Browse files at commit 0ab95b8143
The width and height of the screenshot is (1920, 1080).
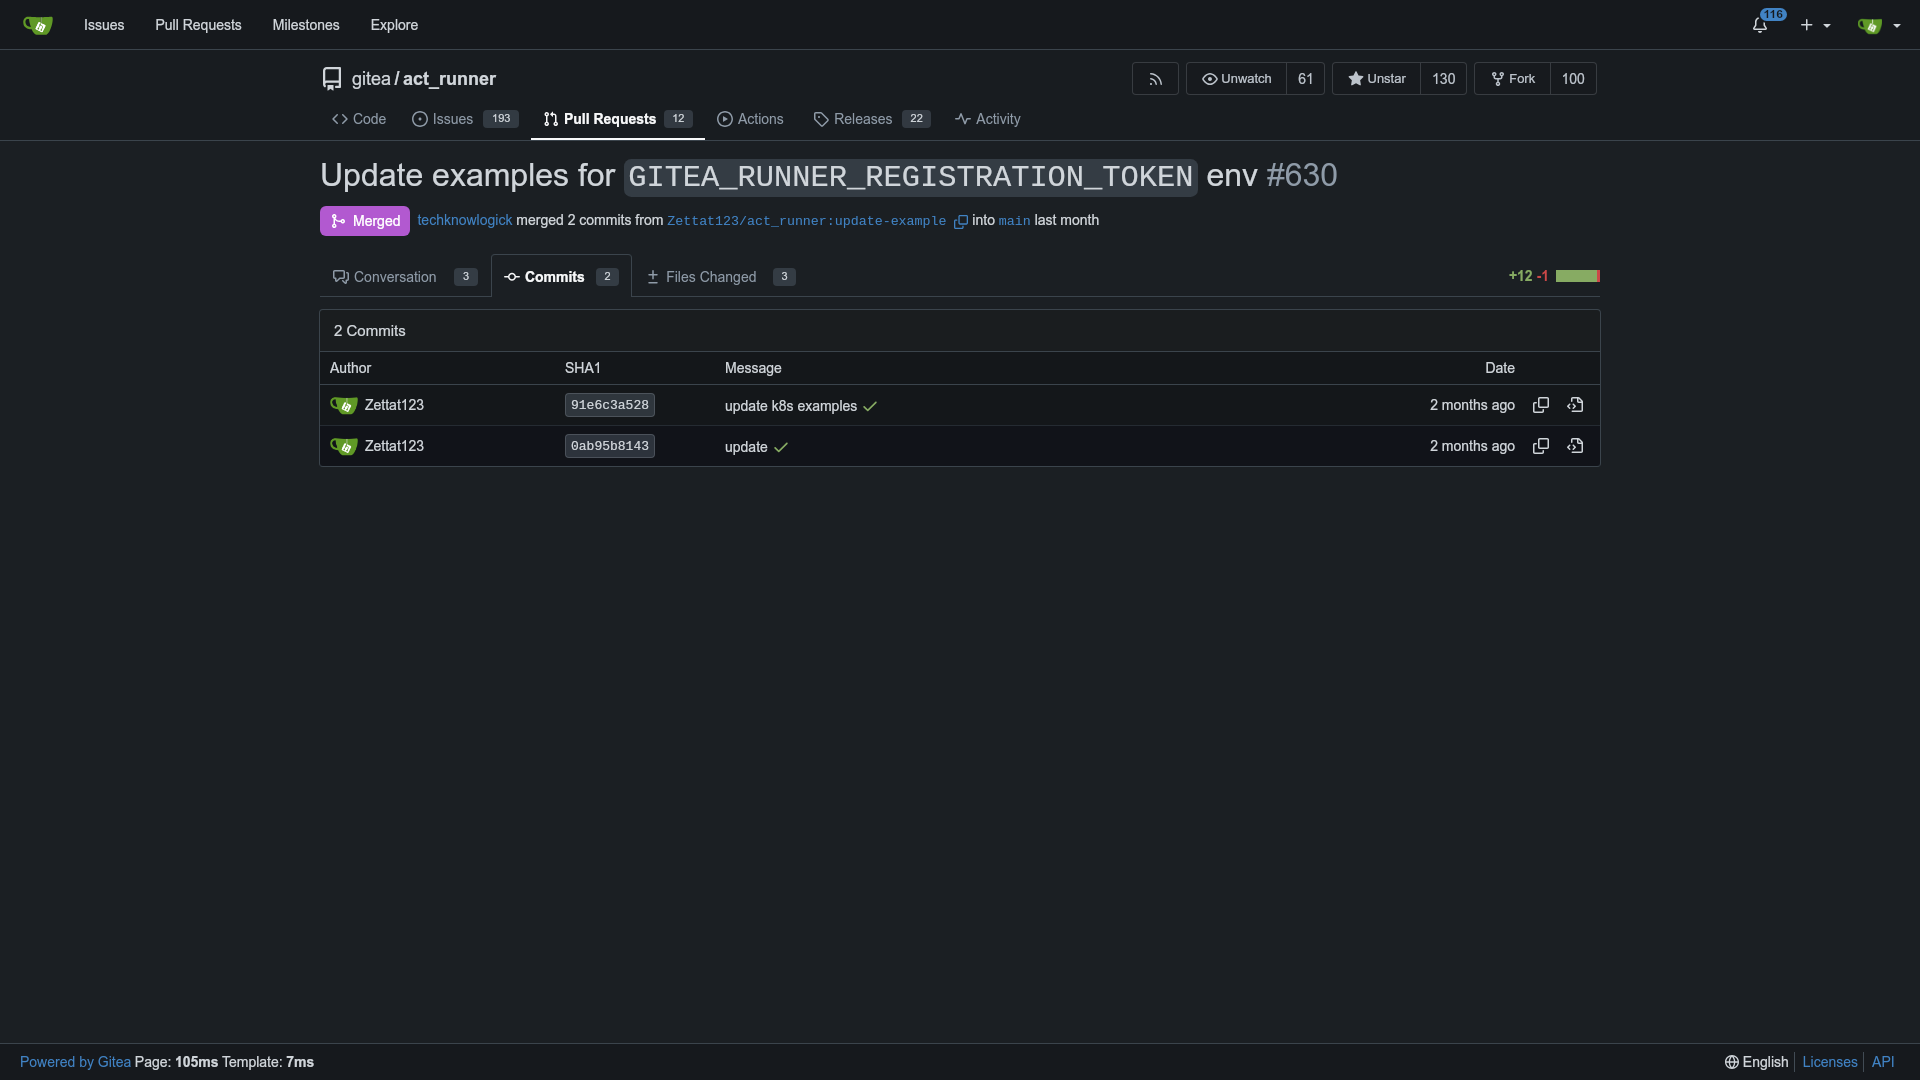(1575, 446)
